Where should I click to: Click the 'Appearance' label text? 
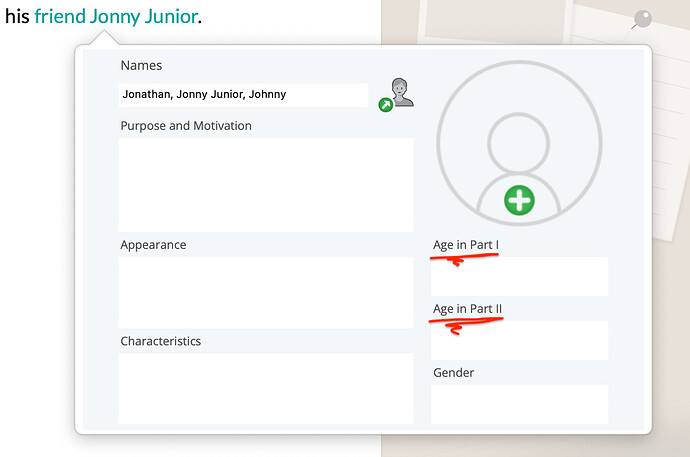pyautogui.click(x=153, y=245)
